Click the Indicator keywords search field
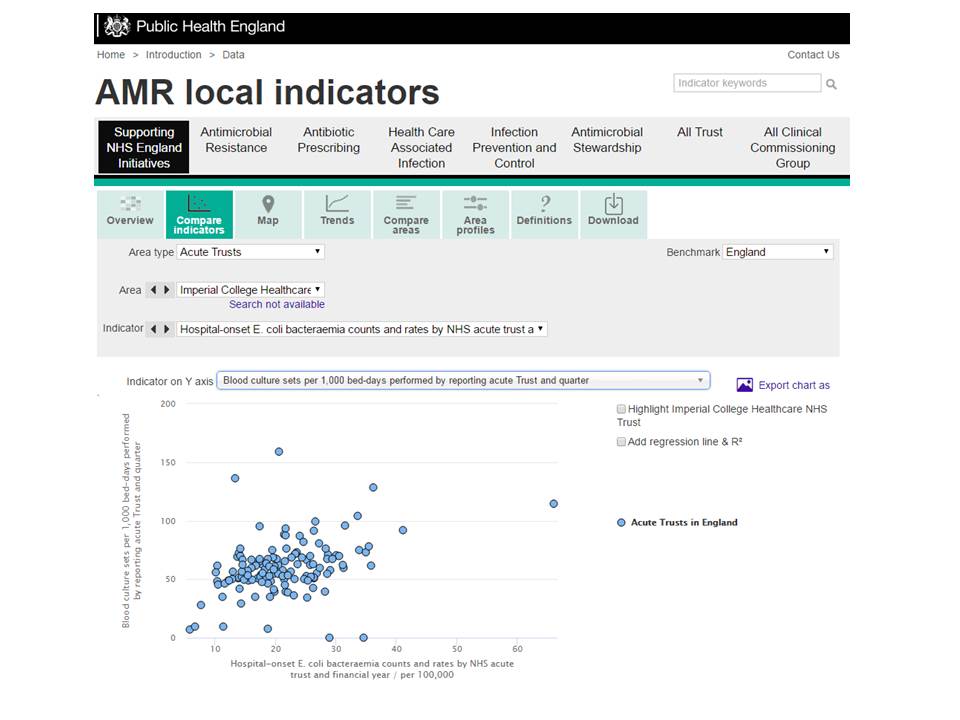960x720 pixels. [x=746, y=83]
